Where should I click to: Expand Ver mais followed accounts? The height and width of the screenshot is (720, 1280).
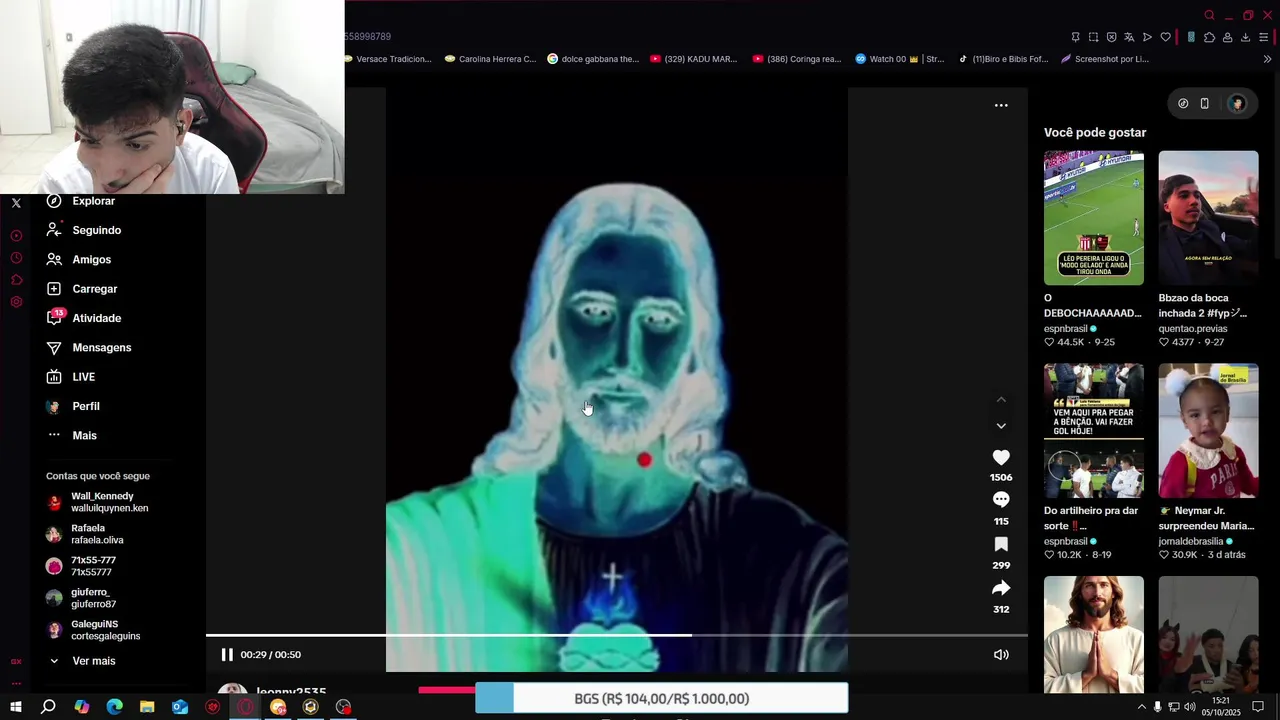(x=82, y=661)
